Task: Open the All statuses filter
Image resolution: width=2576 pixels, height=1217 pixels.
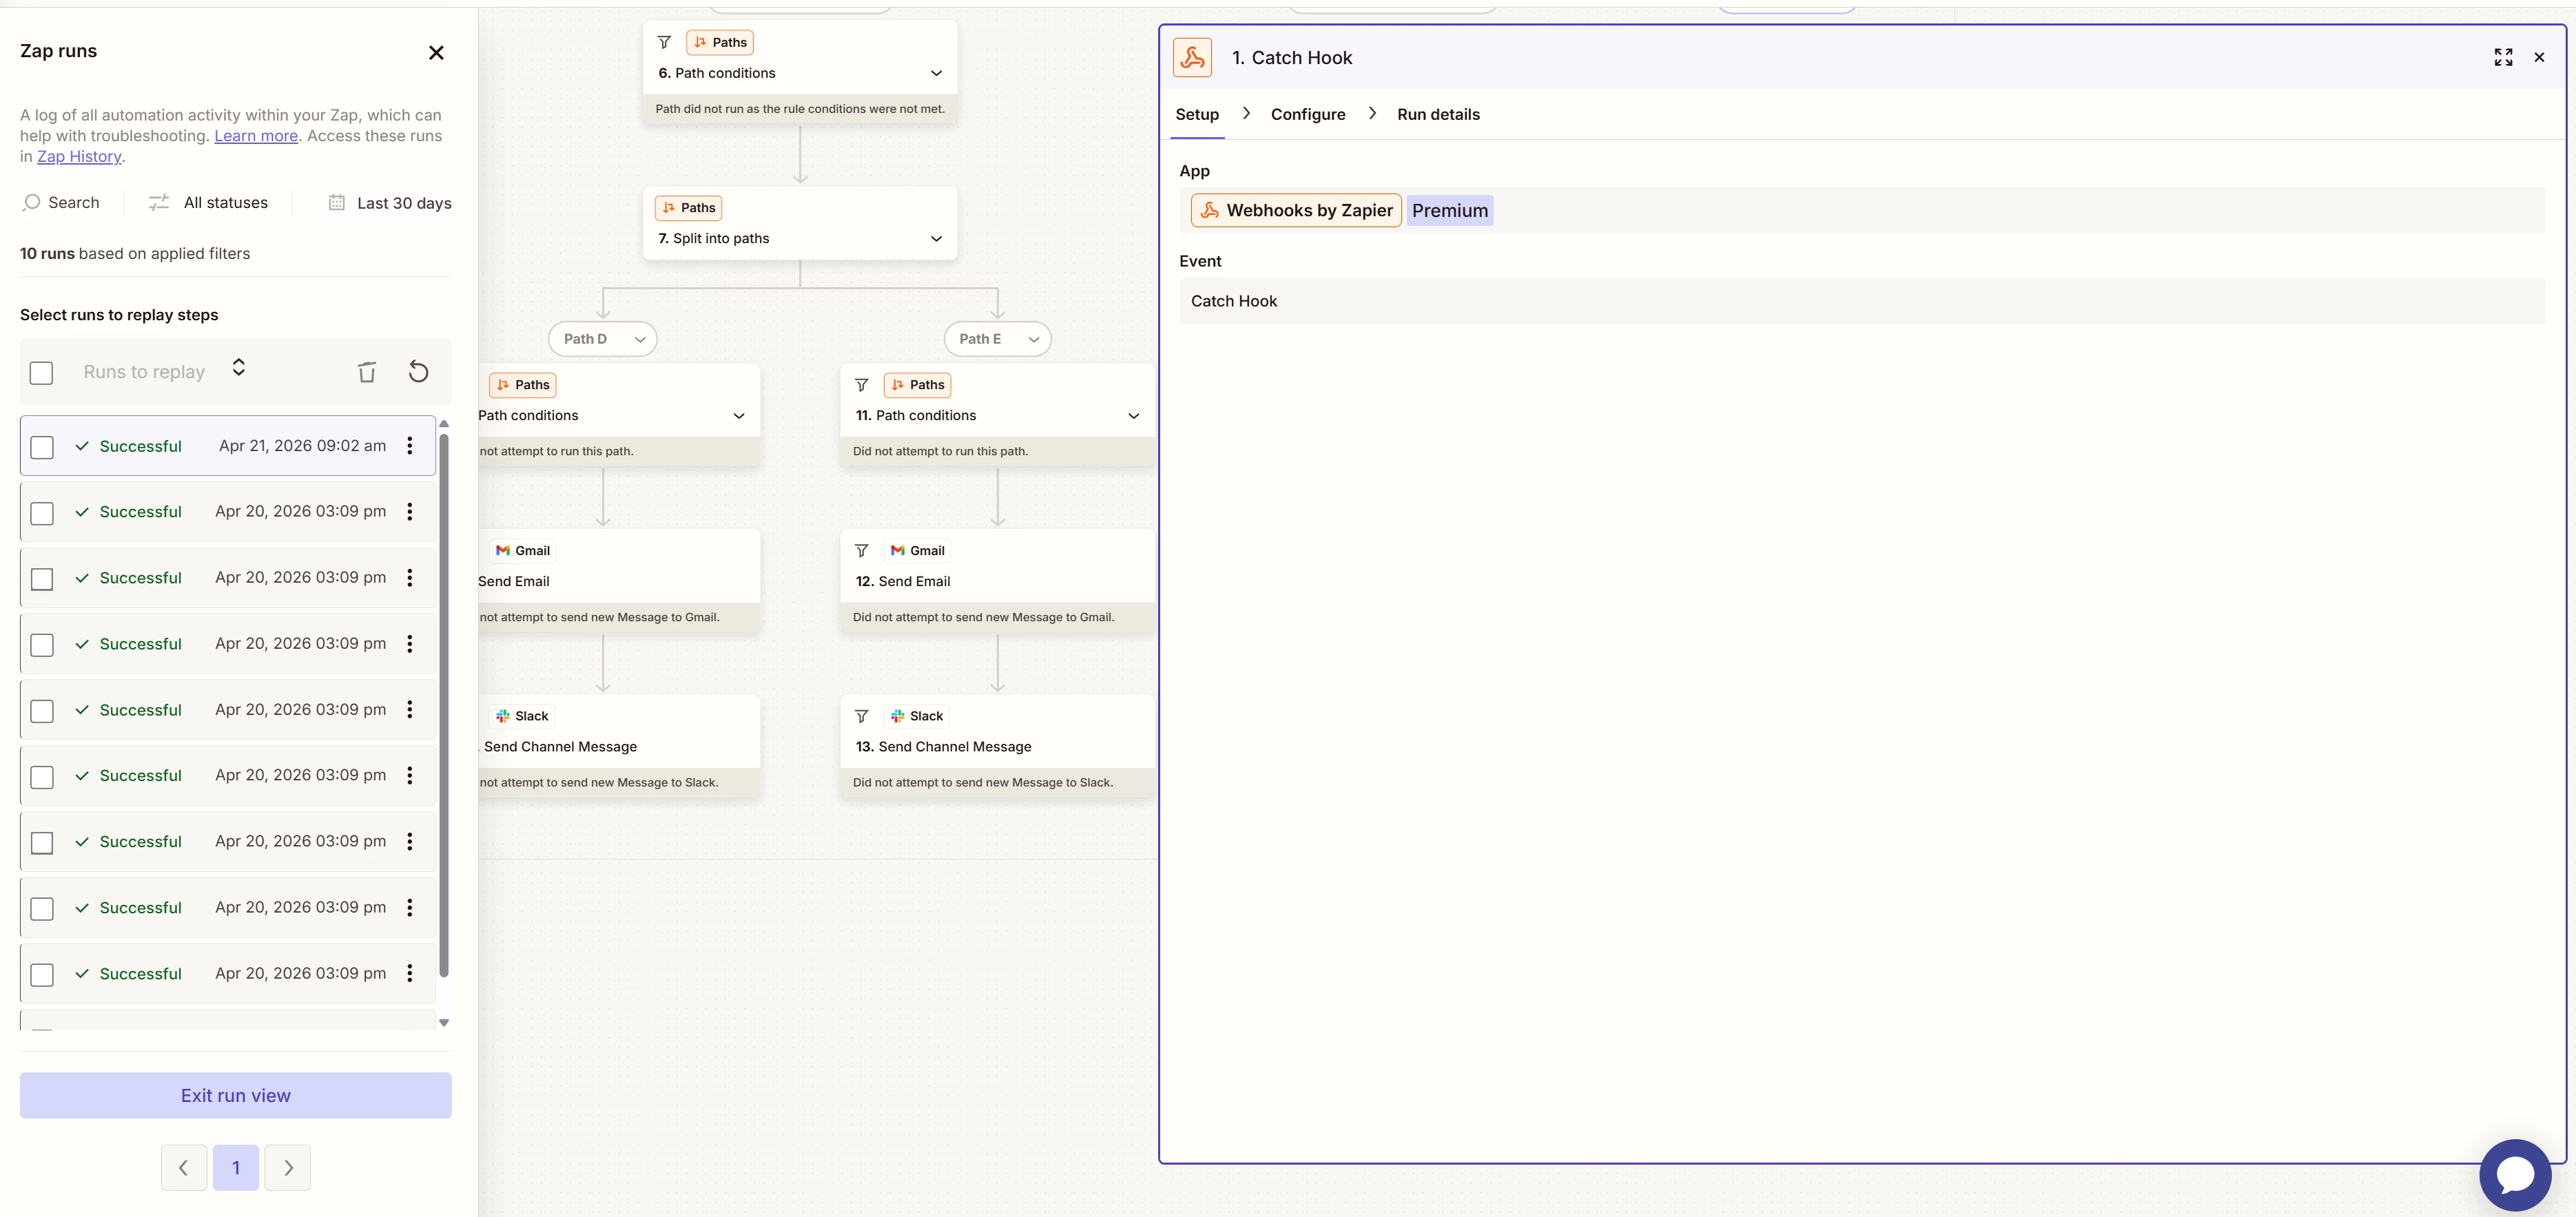Action: [x=209, y=203]
